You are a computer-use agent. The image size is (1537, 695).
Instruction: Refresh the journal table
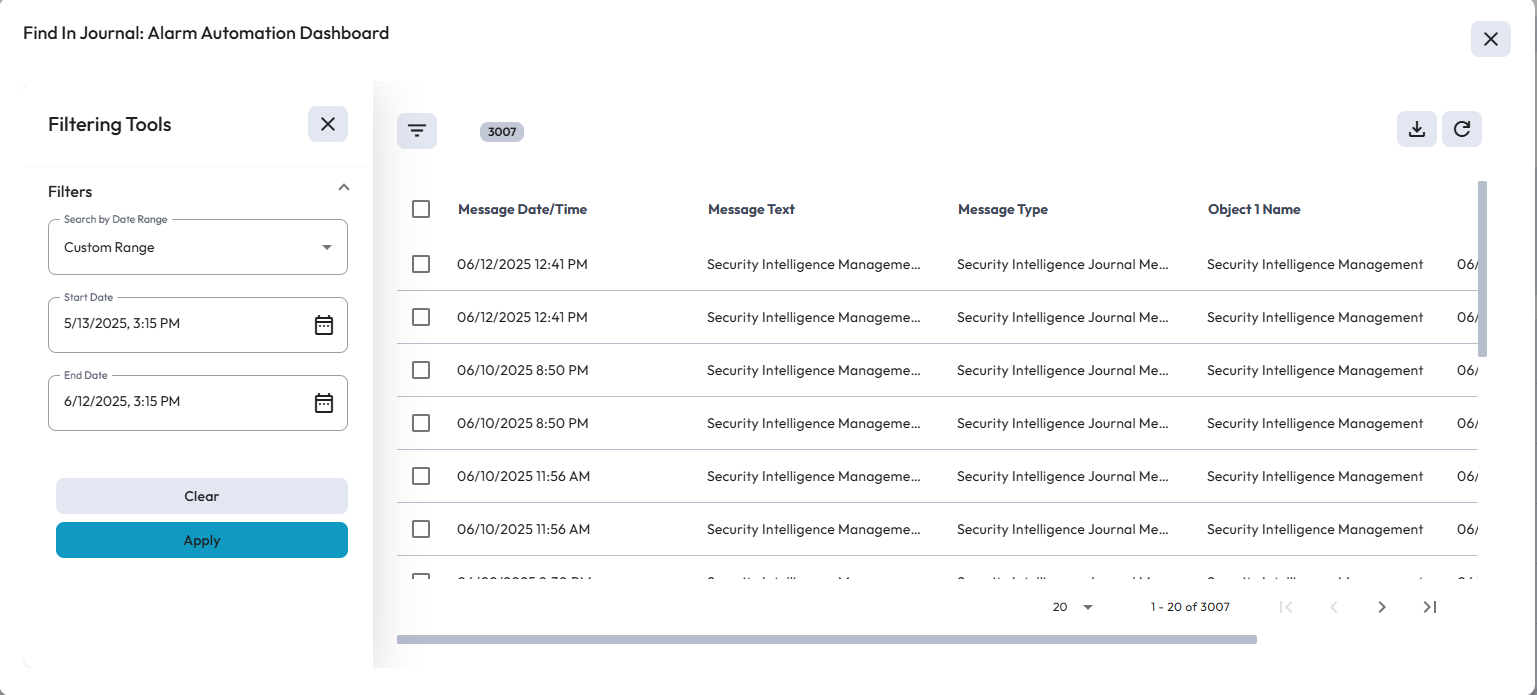1461,129
